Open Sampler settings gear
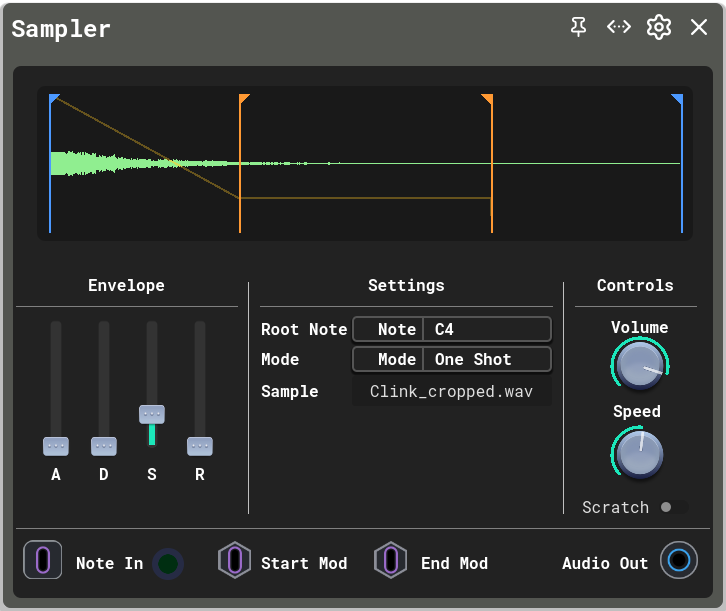Screen dimensions: 726x611 (x=658, y=27)
